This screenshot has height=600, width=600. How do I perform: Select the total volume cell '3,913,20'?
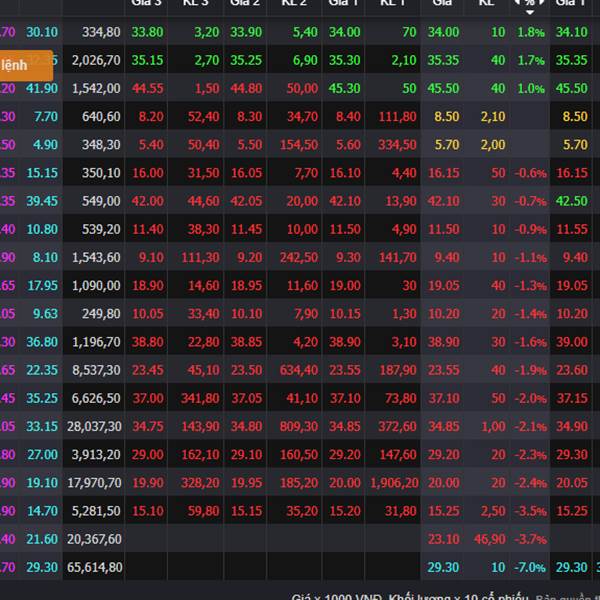(x=96, y=455)
